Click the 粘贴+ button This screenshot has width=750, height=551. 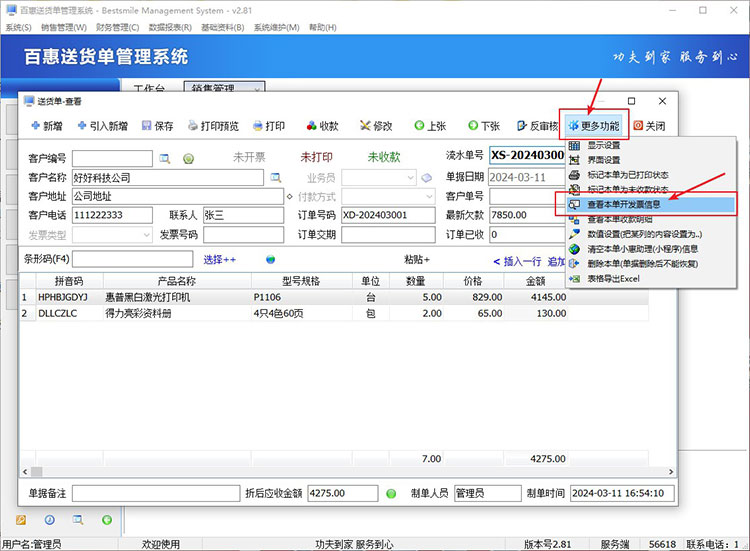tap(417, 260)
